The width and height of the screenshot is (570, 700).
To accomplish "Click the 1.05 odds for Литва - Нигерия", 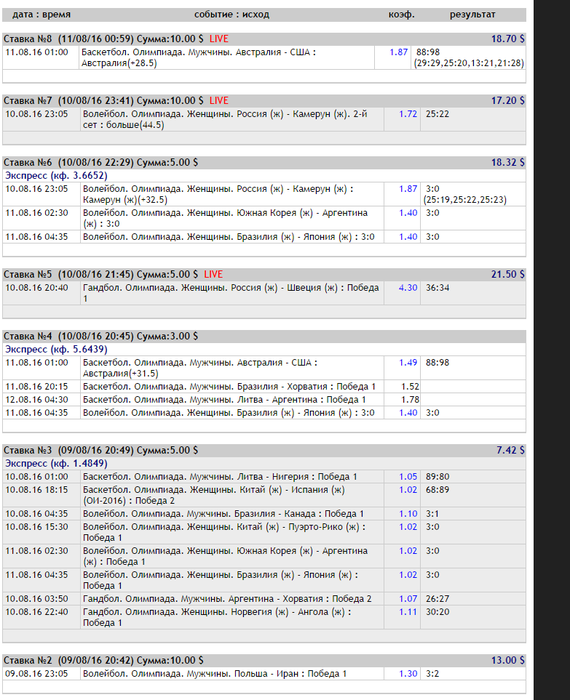I will pyautogui.click(x=408, y=477).
